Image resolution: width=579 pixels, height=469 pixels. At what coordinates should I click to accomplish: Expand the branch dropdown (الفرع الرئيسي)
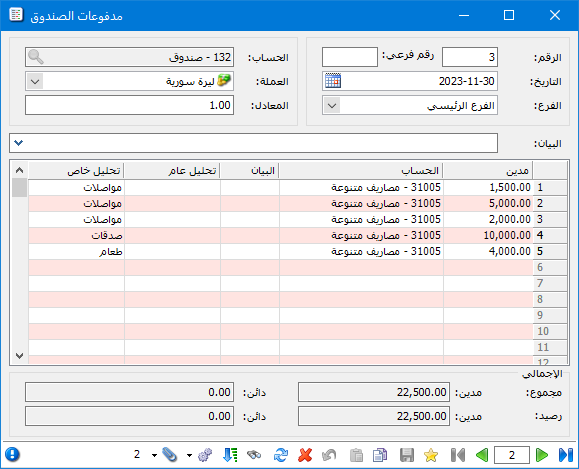[332, 106]
